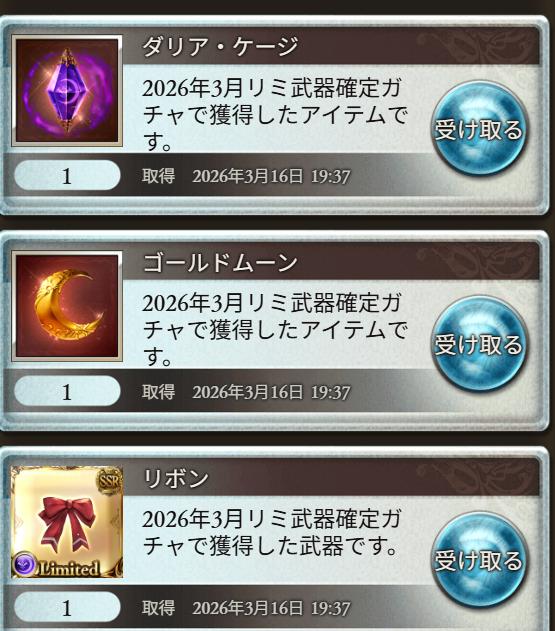The image size is (555, 631).
Task: Click the purple dark-element orb on リボン
Action: pyautogui.click(x=24, y=564)
